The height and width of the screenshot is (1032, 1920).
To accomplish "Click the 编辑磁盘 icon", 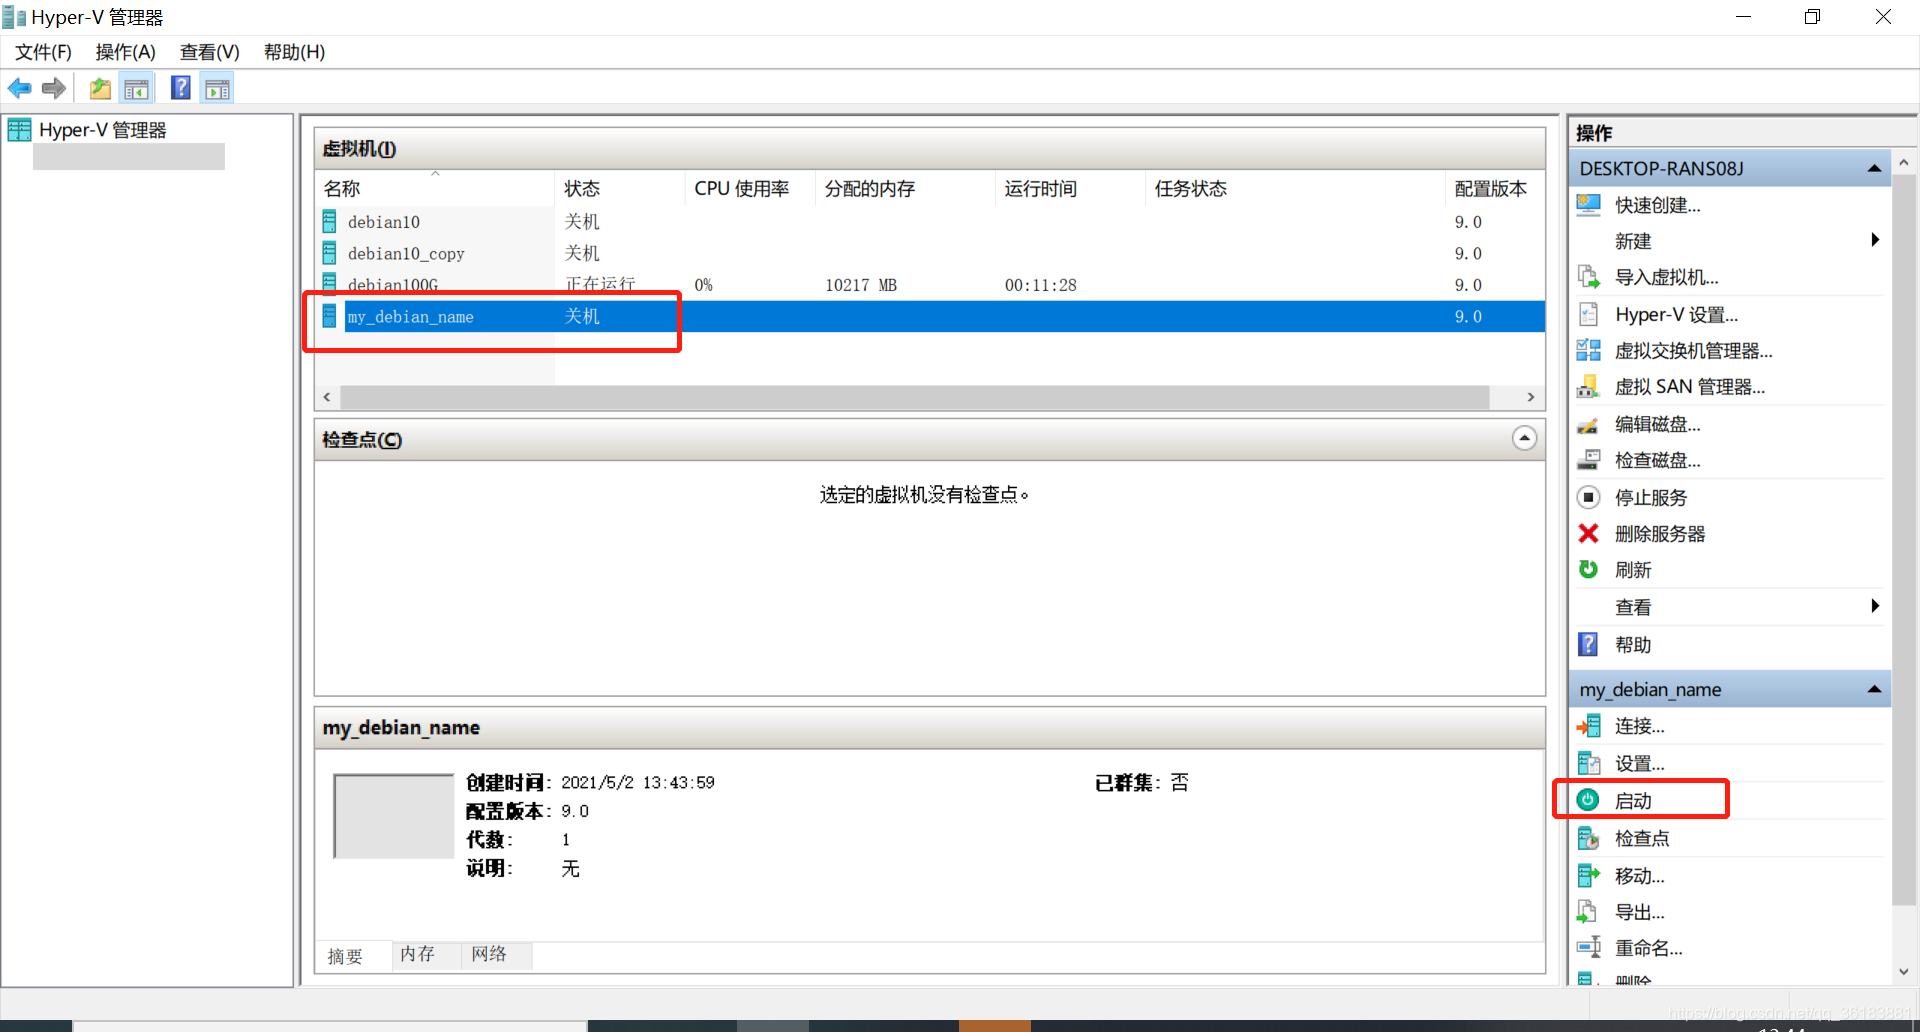I will 1588,424.
